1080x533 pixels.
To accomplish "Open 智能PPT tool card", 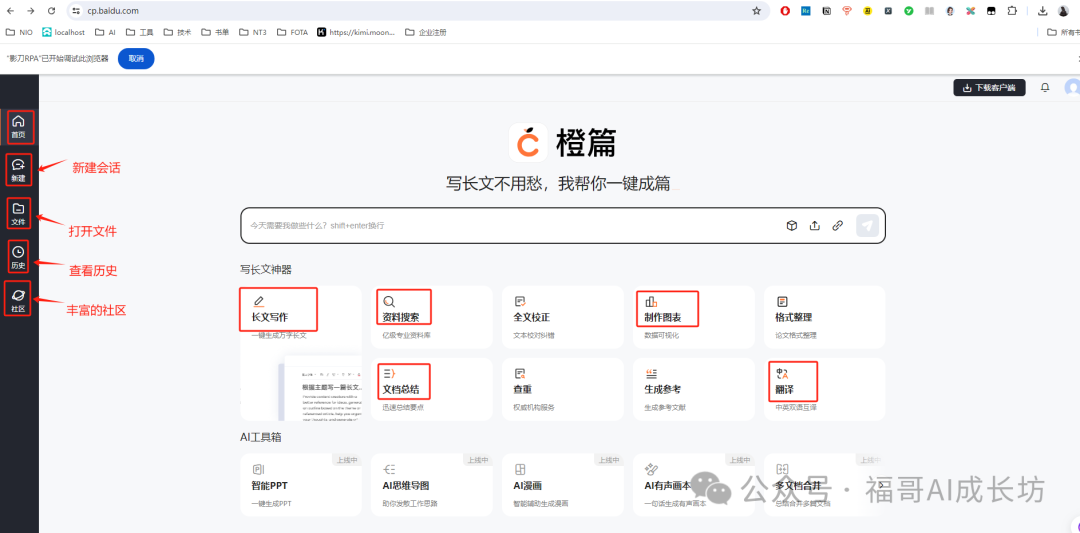I will [x=301, y=485].
